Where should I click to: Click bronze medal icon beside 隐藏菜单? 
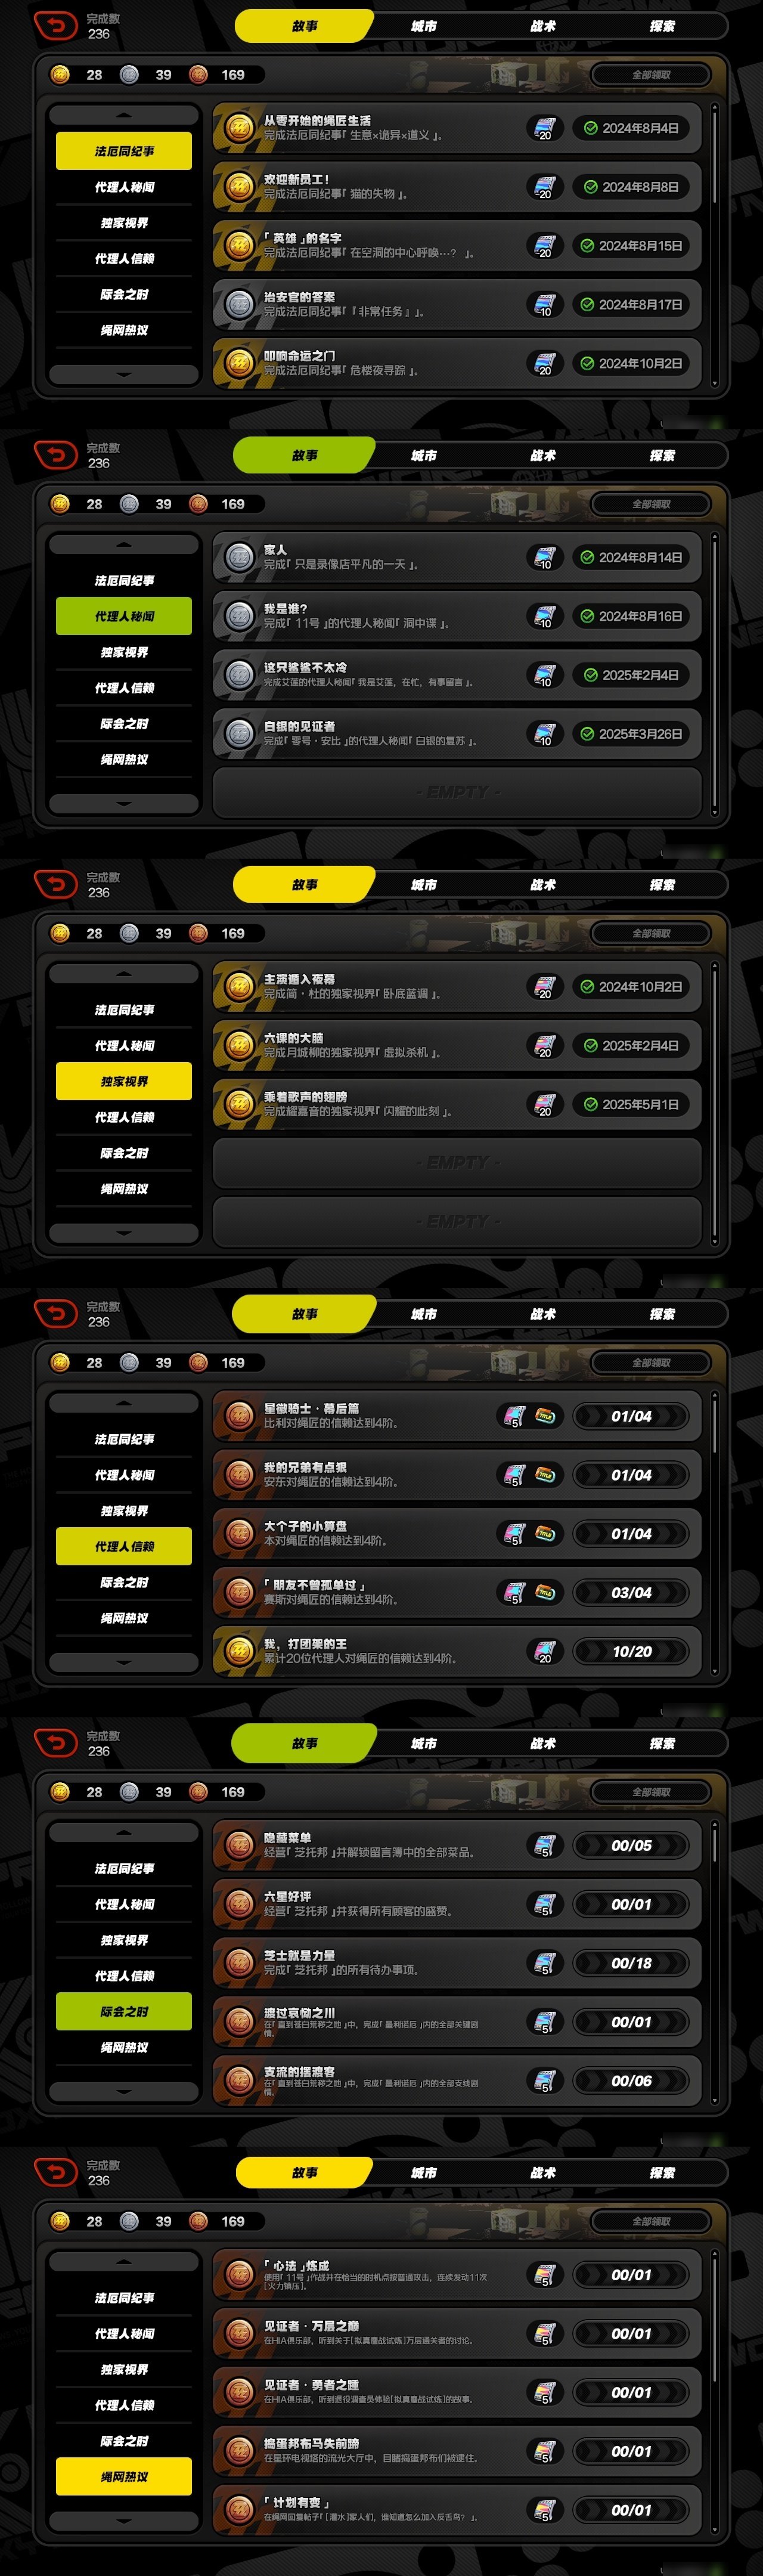(x=239, y=1845)
